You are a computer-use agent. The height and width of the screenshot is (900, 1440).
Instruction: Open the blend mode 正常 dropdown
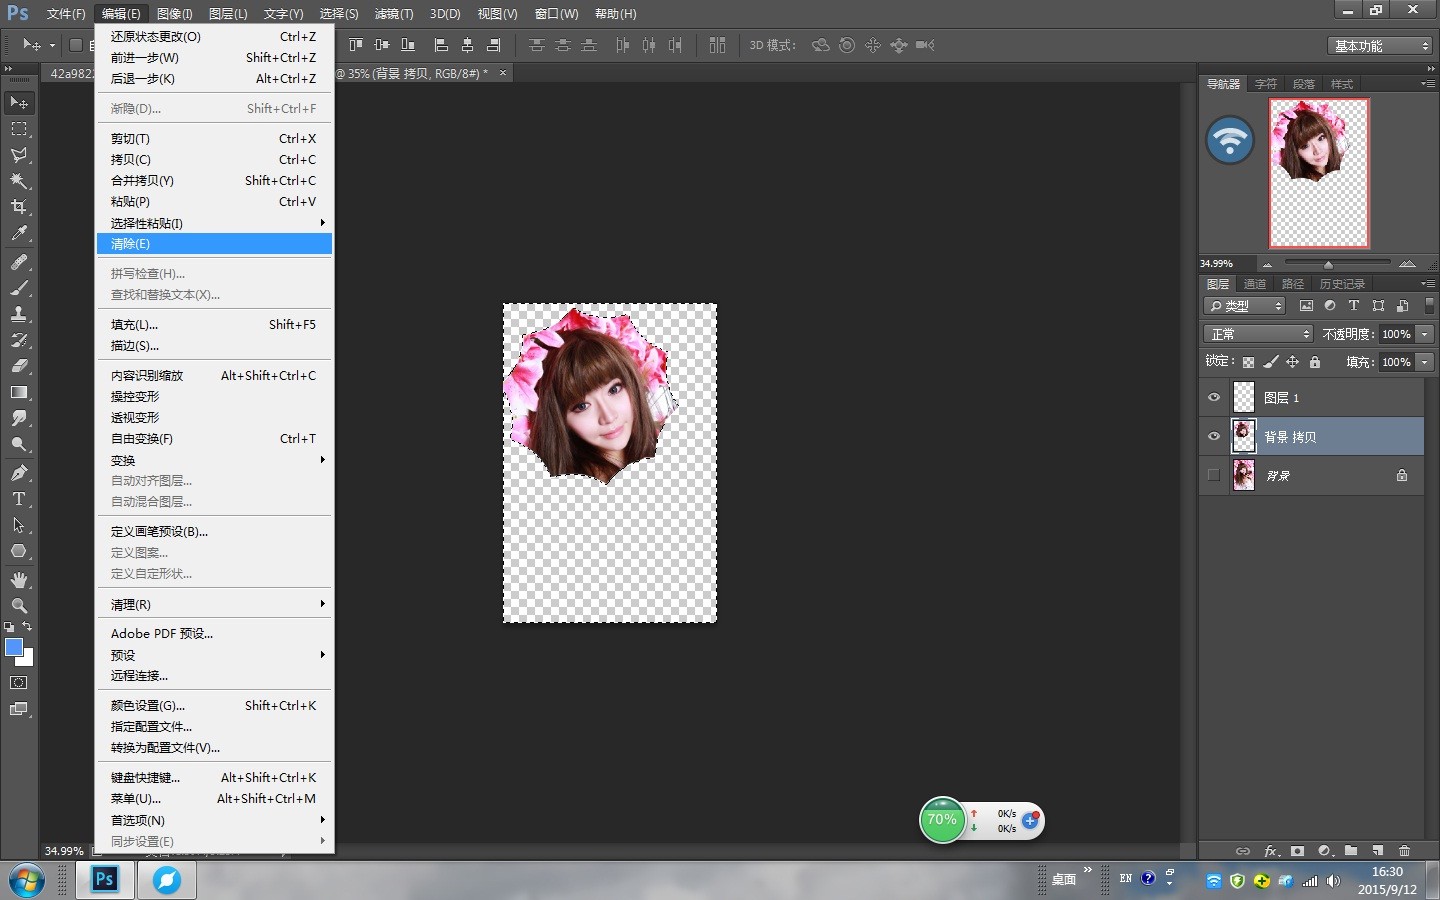(x=1258, y=334)
